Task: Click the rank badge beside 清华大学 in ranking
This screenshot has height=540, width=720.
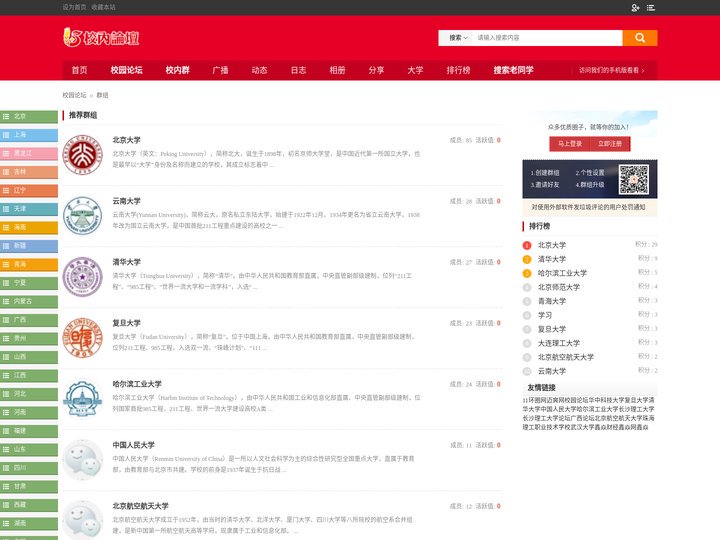Action: [527, 259]
